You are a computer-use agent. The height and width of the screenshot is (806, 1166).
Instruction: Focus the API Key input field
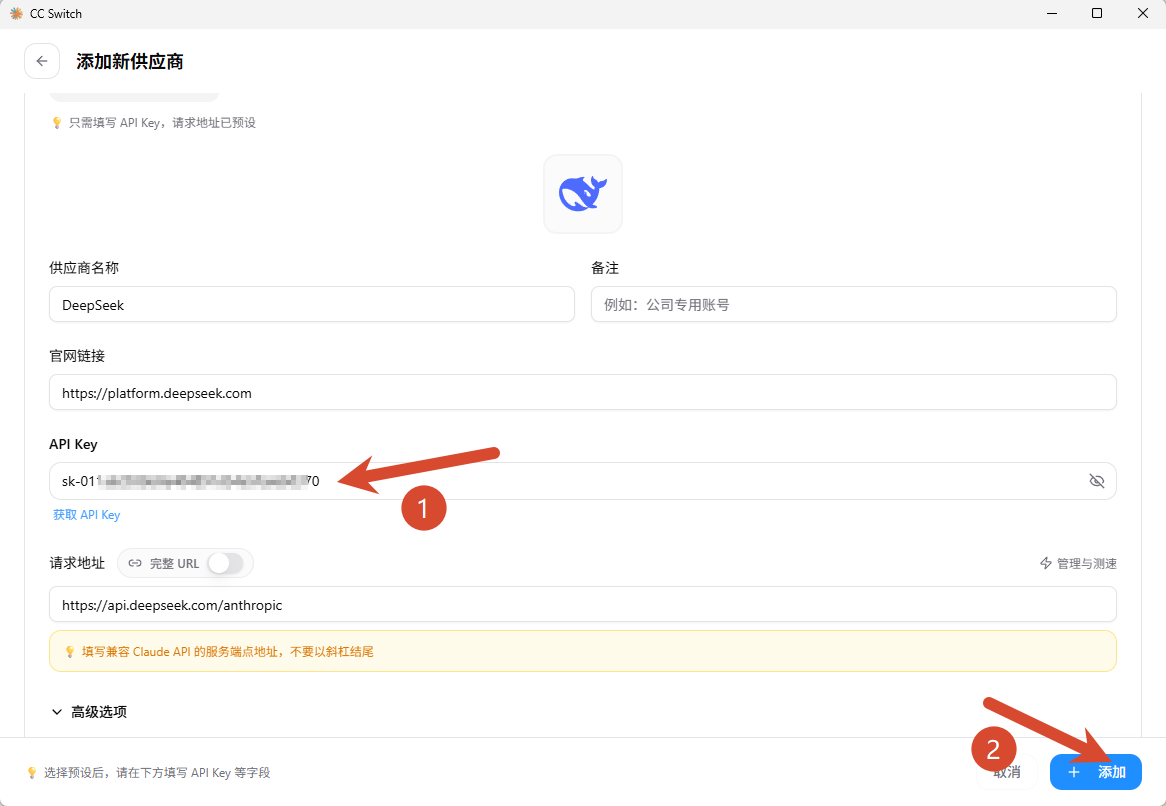pyautogui.click(x=583, y=481)
